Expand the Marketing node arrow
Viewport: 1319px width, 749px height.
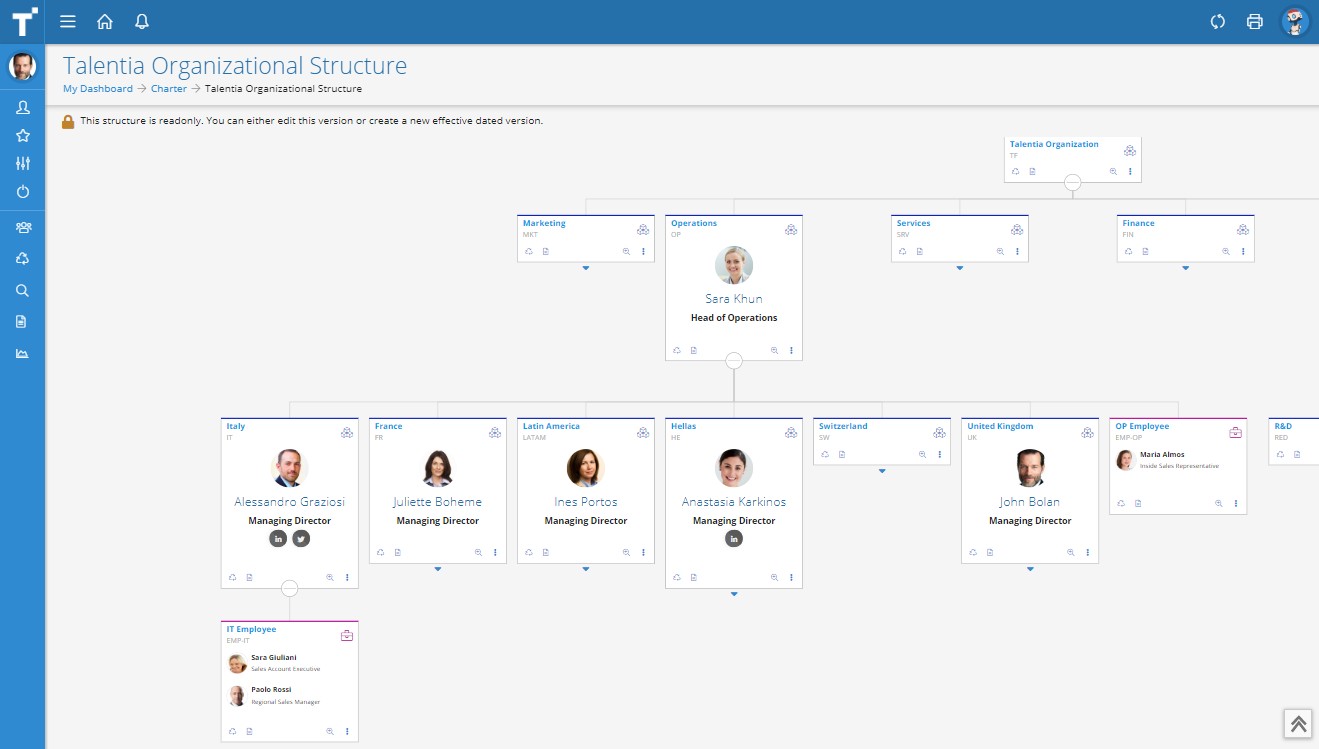(x=586, y=268)
